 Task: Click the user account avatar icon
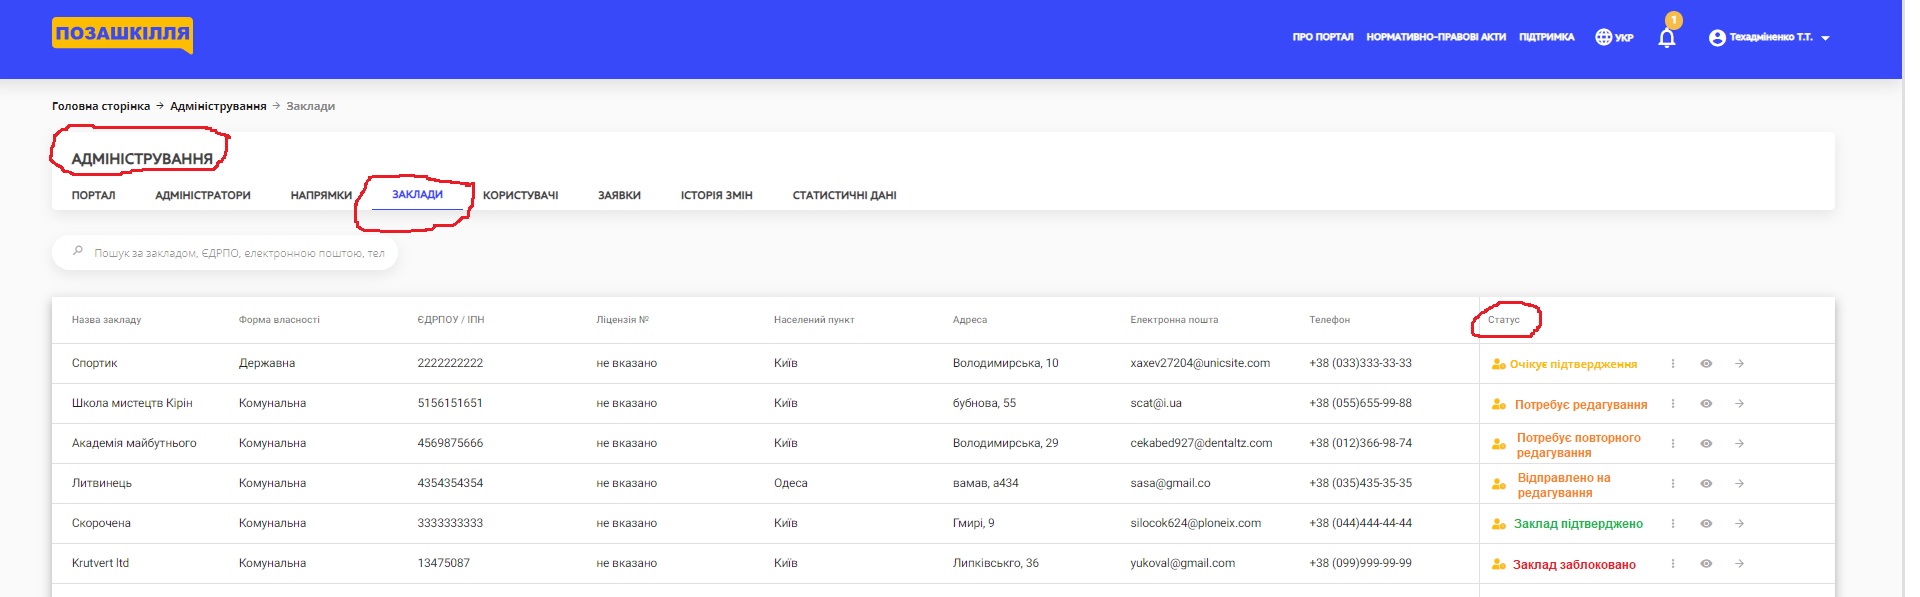coord(1717,38)
